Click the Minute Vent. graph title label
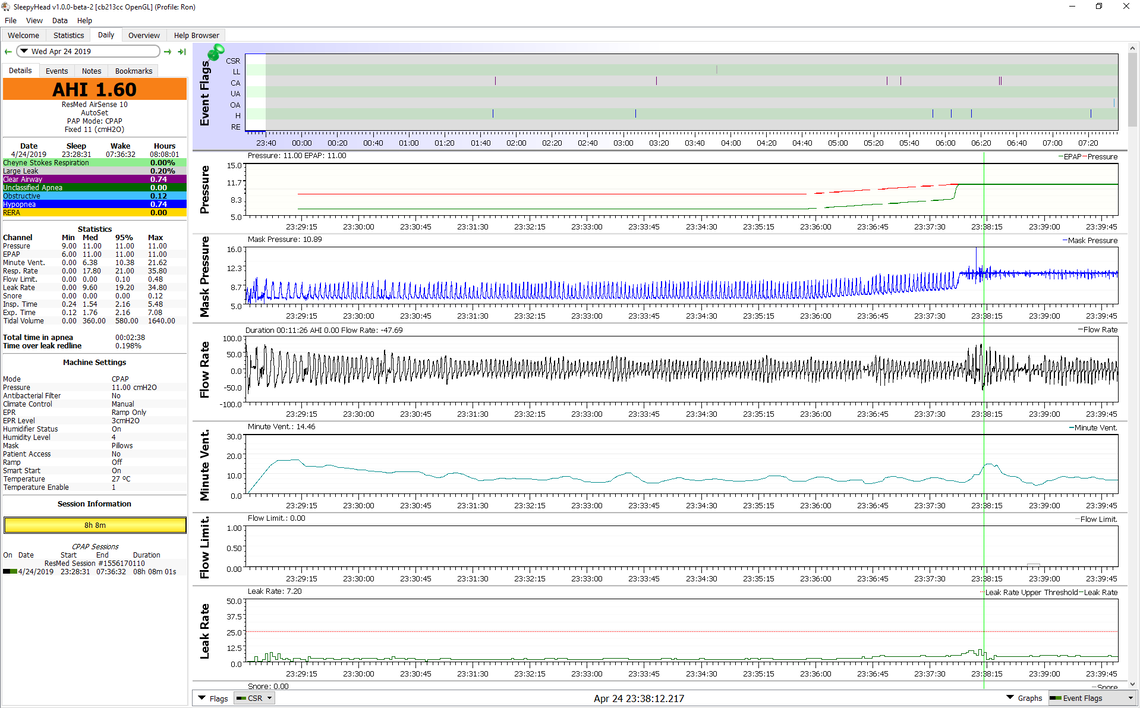1140x708 pixels. tap(204, 465)
